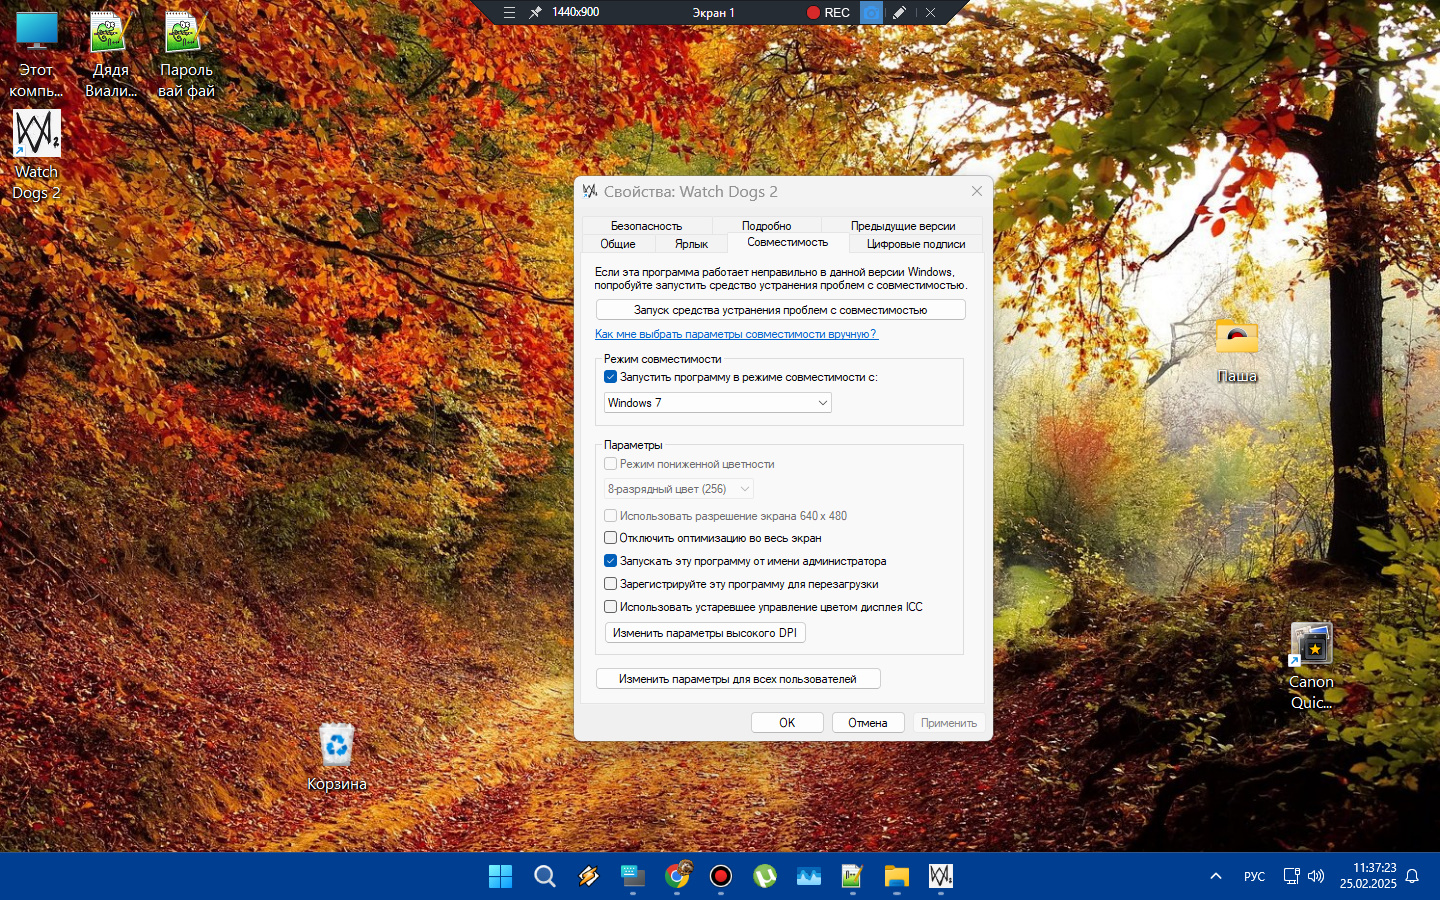Show hidden icons via system tray chevron
Screen dimensions: 1440x900
coord(1216,877)
